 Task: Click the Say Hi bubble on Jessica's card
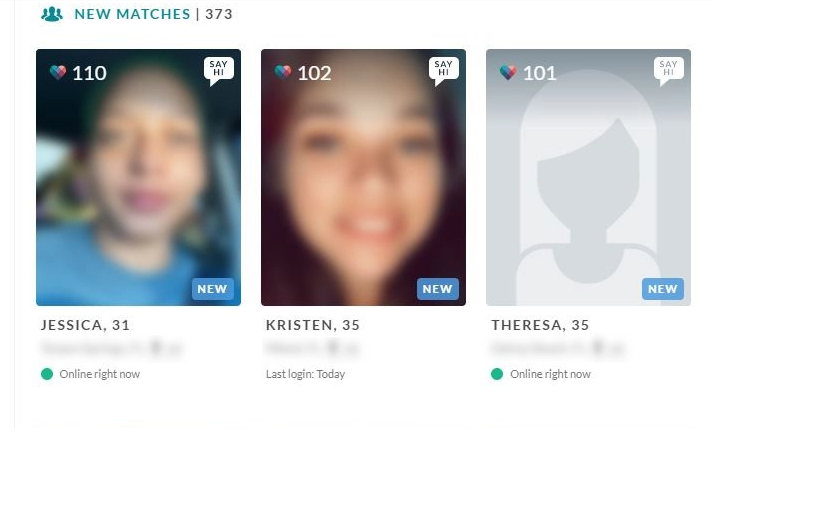coord(218,69)
